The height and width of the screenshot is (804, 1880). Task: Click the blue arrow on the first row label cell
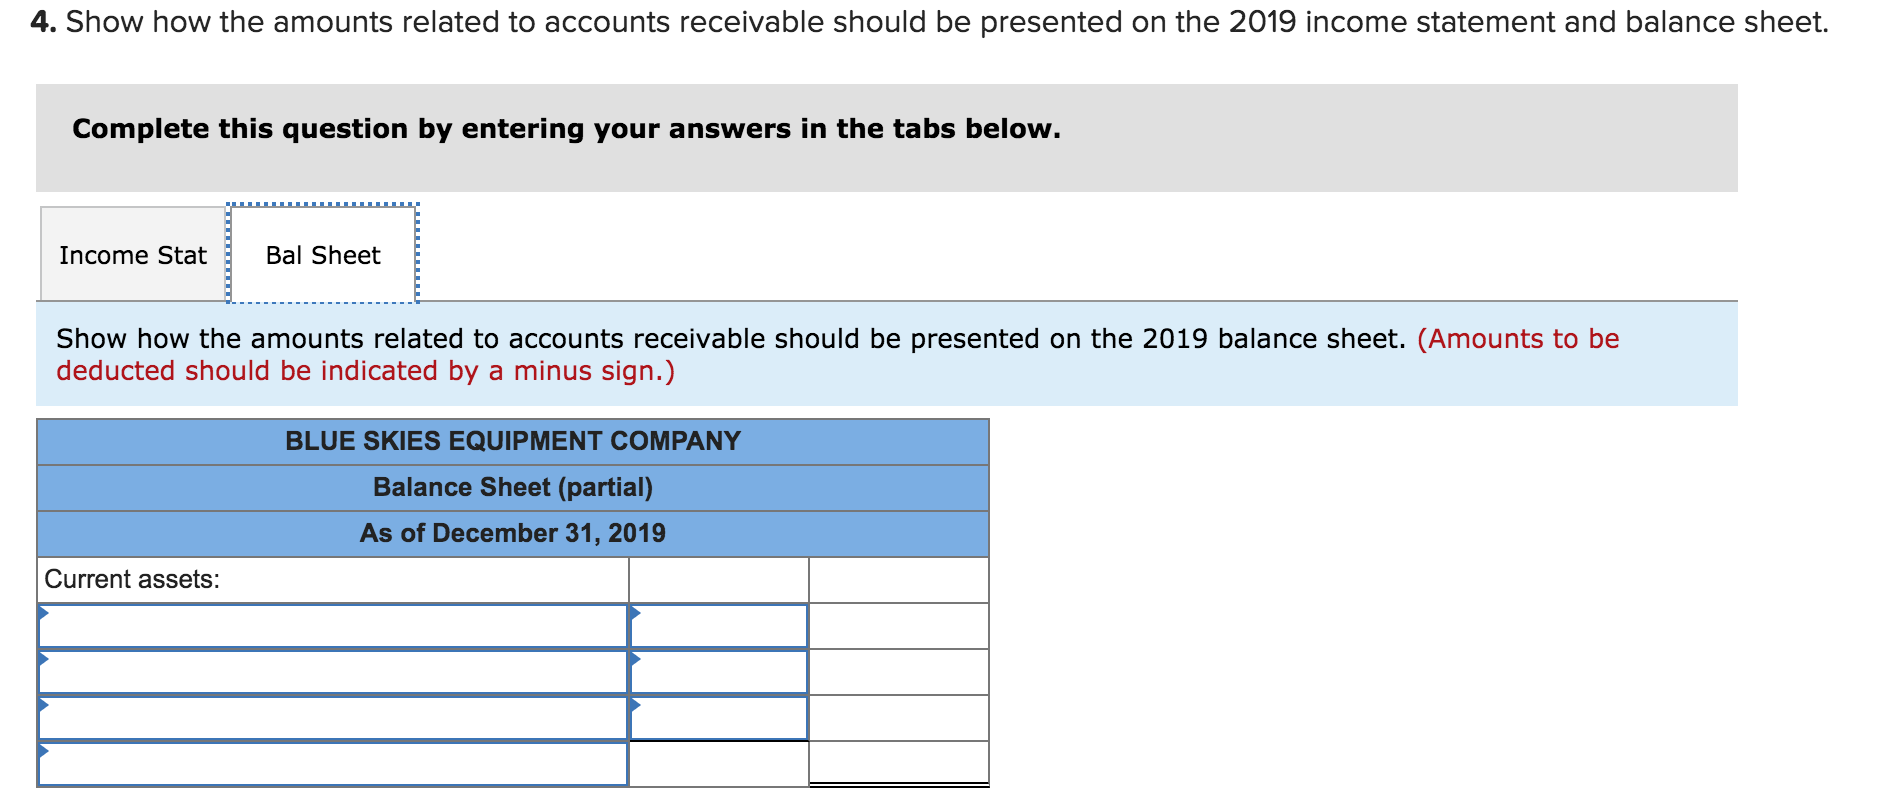tap(43, 614)
